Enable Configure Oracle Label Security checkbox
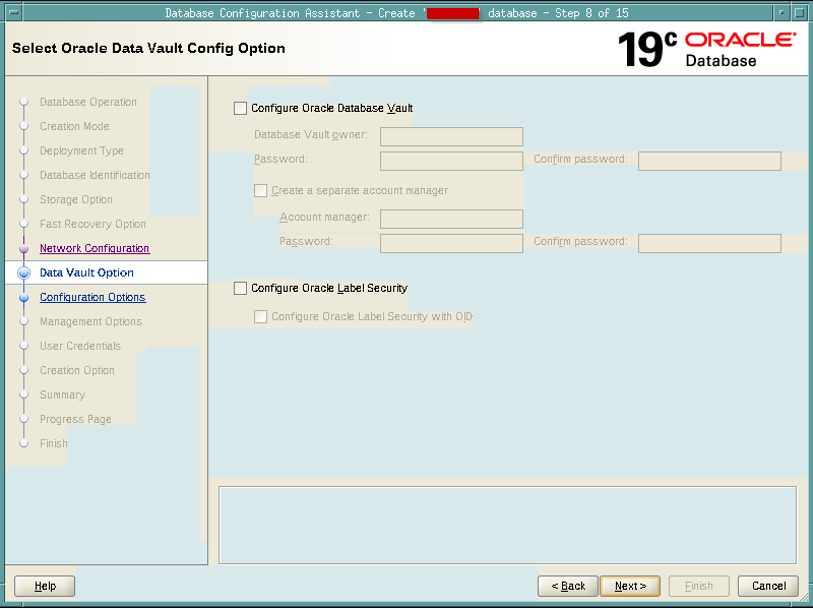 click(240, 288)
